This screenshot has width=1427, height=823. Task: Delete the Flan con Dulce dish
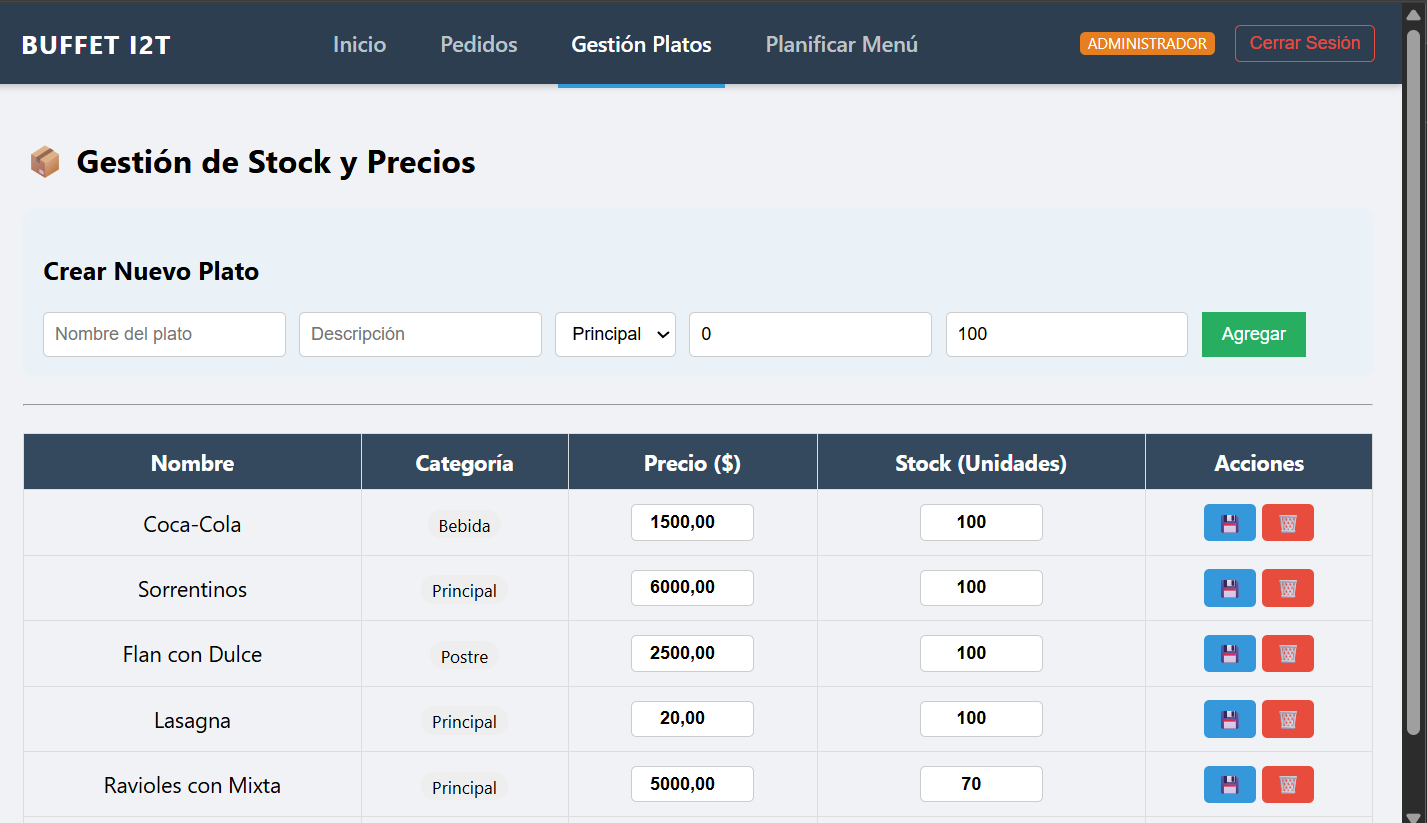[x=1287, y=654]
